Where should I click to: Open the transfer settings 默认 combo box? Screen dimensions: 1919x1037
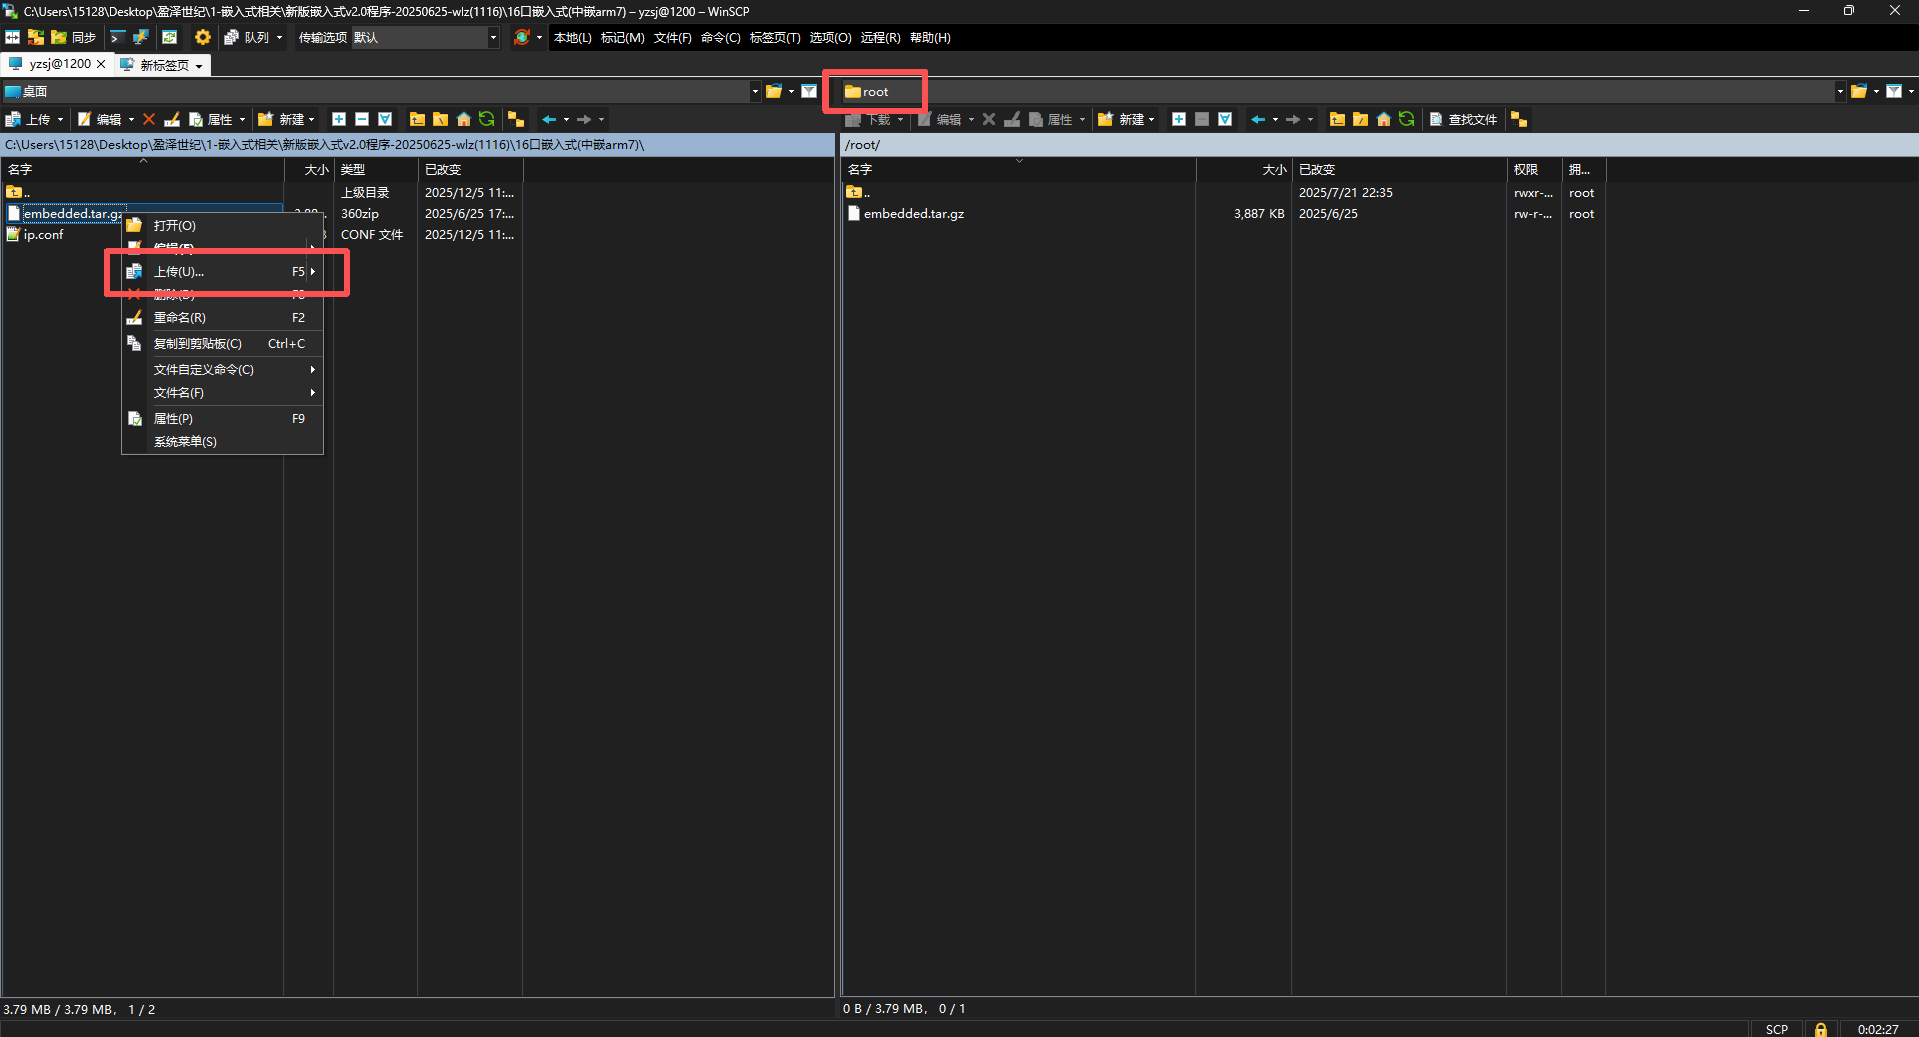[424, 37]
